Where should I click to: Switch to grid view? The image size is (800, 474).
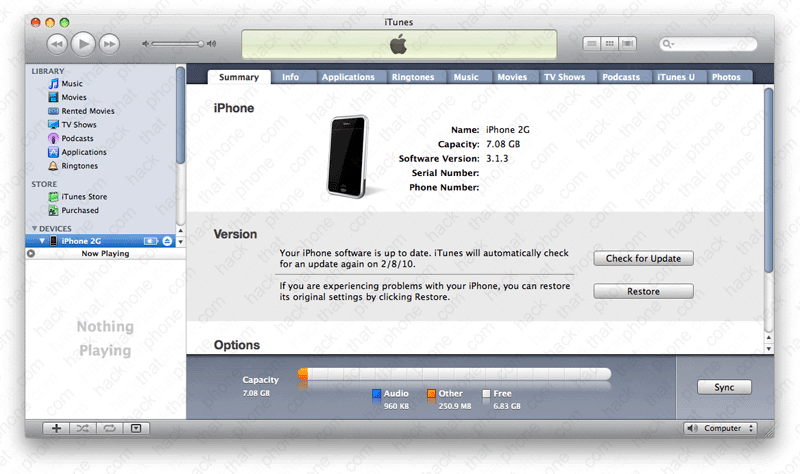tap(610, 44)
